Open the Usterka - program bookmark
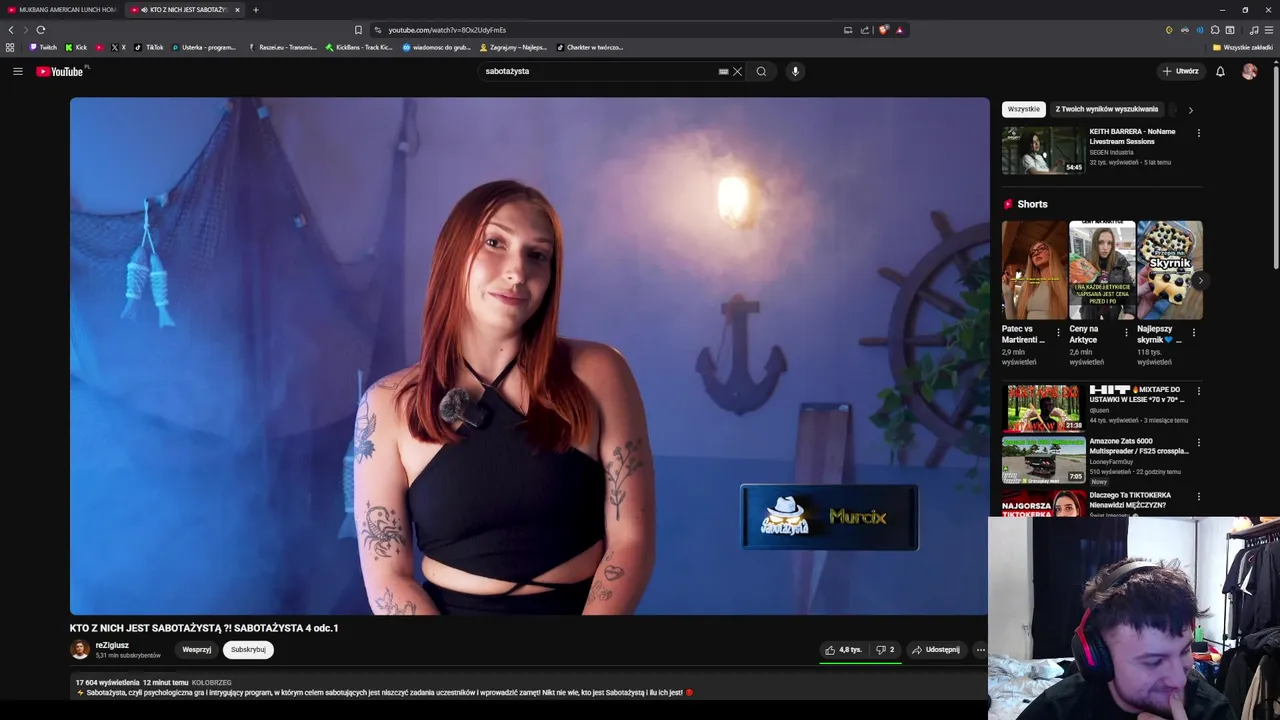Viewport: 1280px width, 720px height. click(x=204, y=47)
